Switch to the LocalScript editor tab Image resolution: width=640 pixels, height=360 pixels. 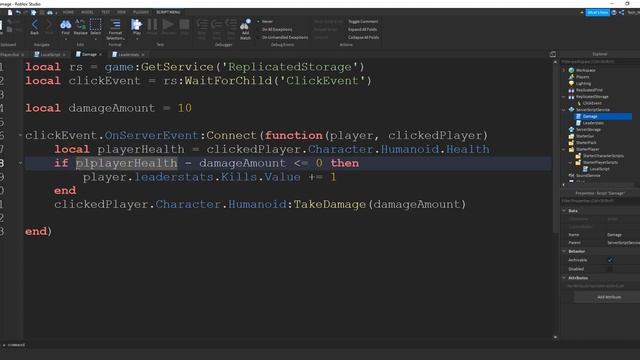tap(50, 54)
